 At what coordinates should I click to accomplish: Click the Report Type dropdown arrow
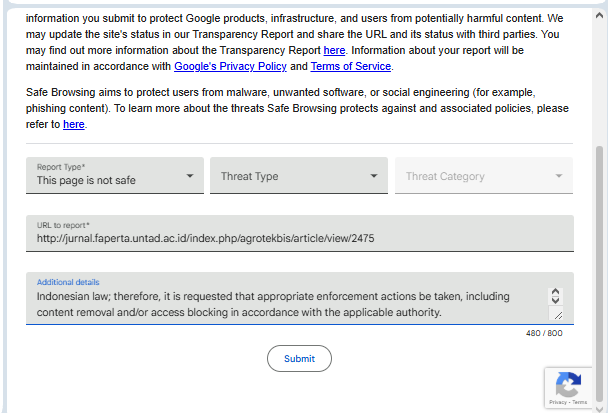(190, 177)
